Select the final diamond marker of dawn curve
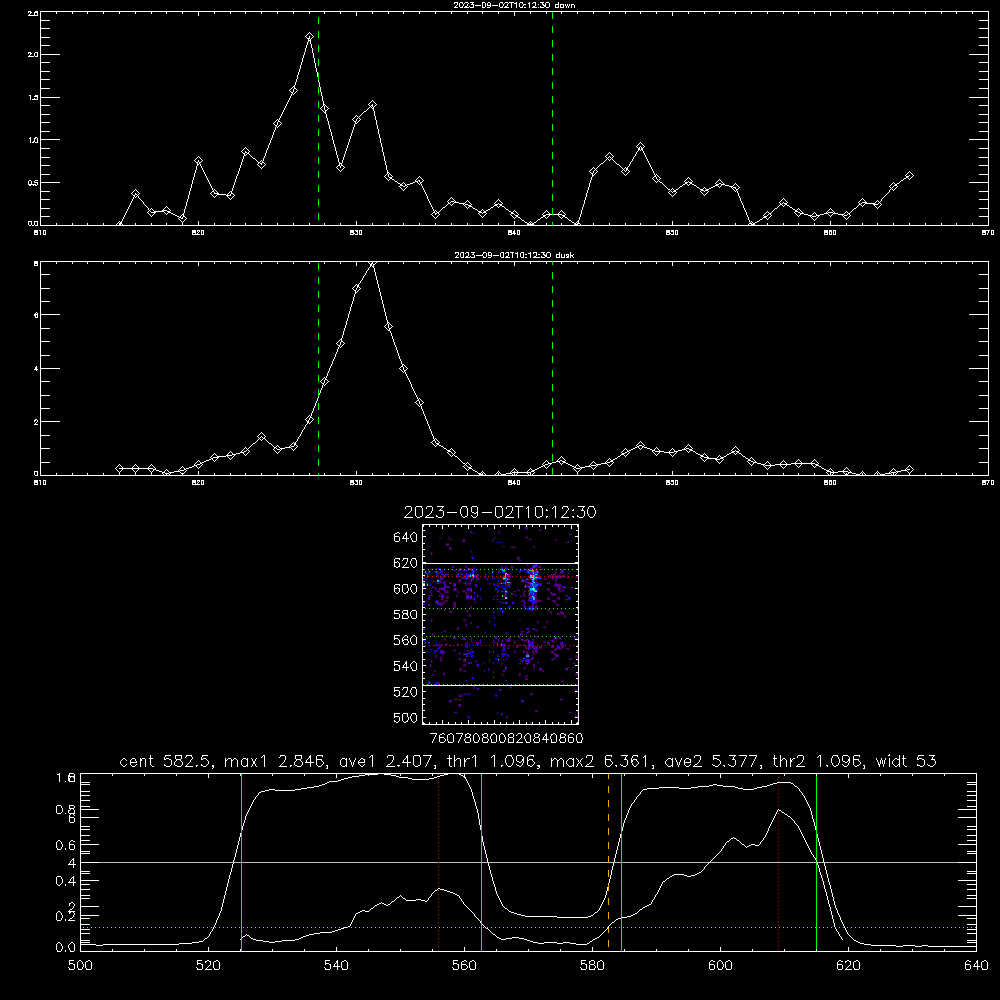The image size is (1000, 1000). click(909, 175)
